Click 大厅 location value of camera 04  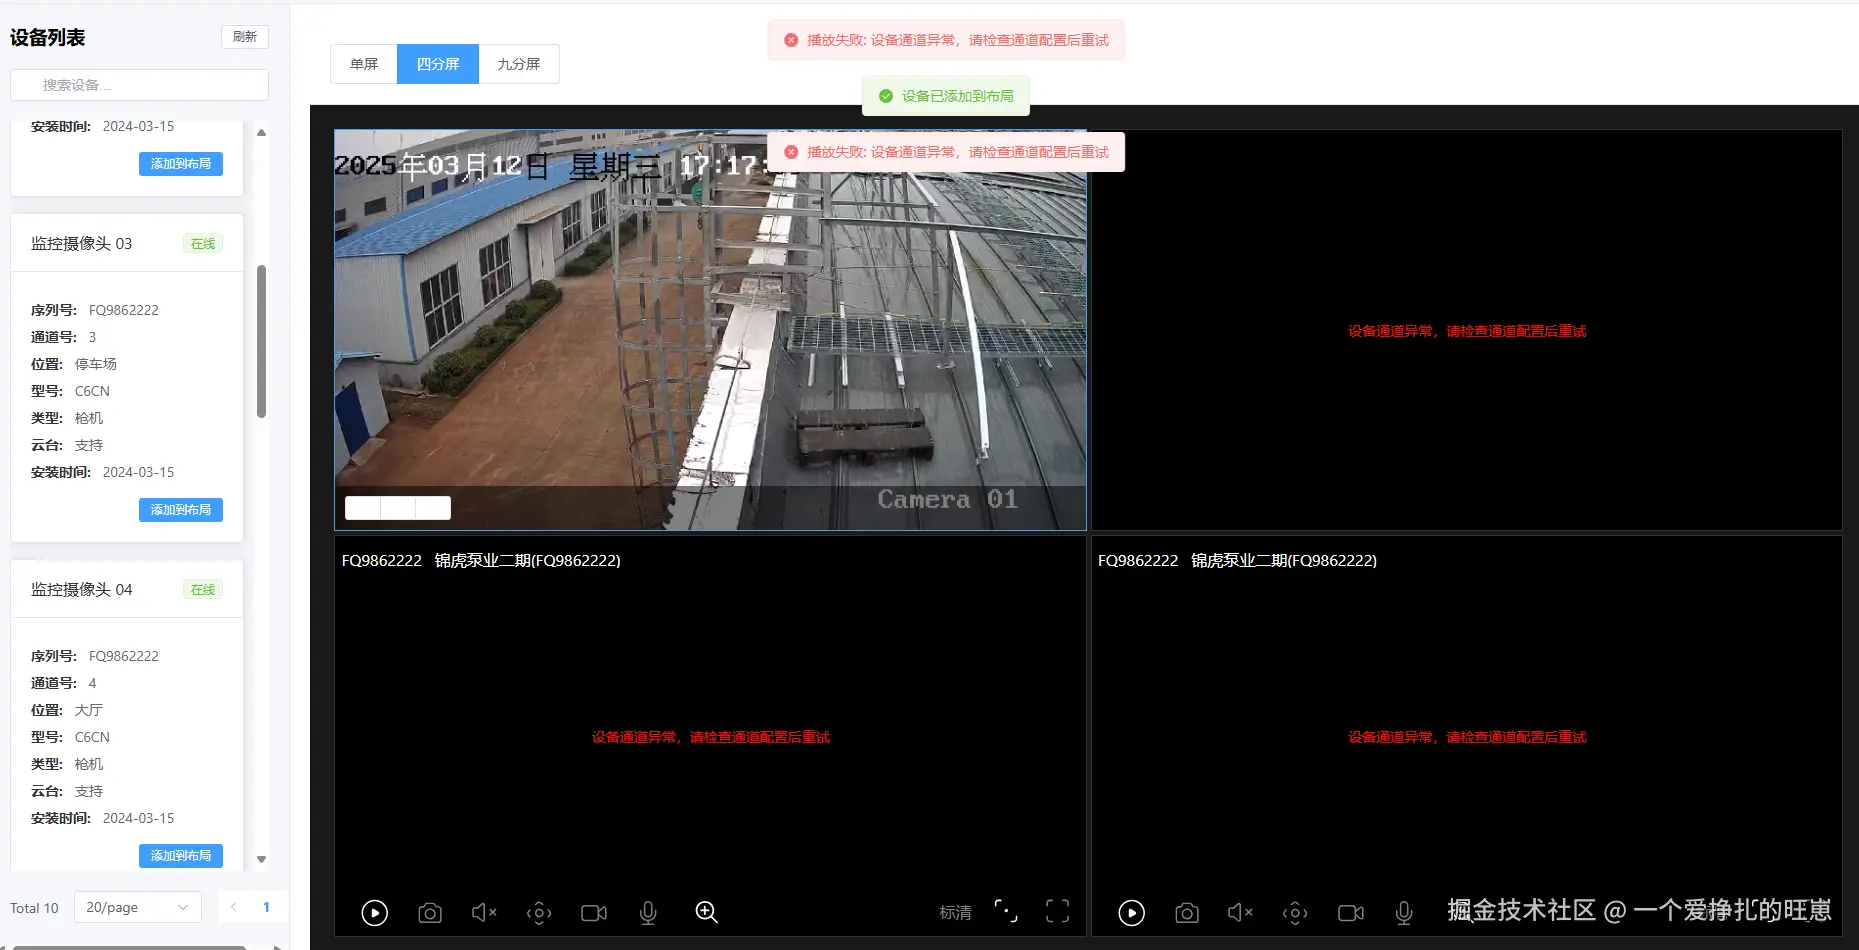[x=89, y=710]
